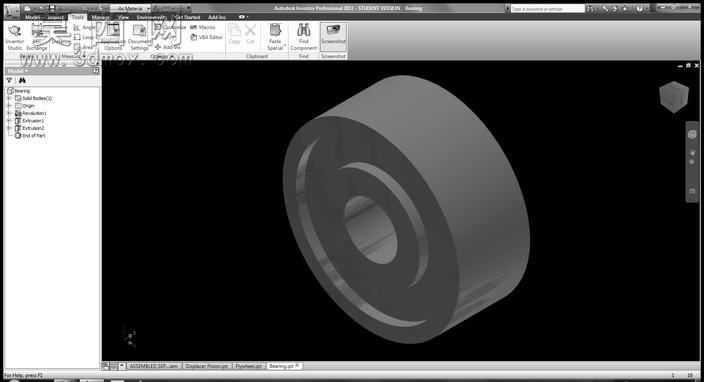
Task: Click the tile windows icon beside document tabs
Action: point(114,366)
